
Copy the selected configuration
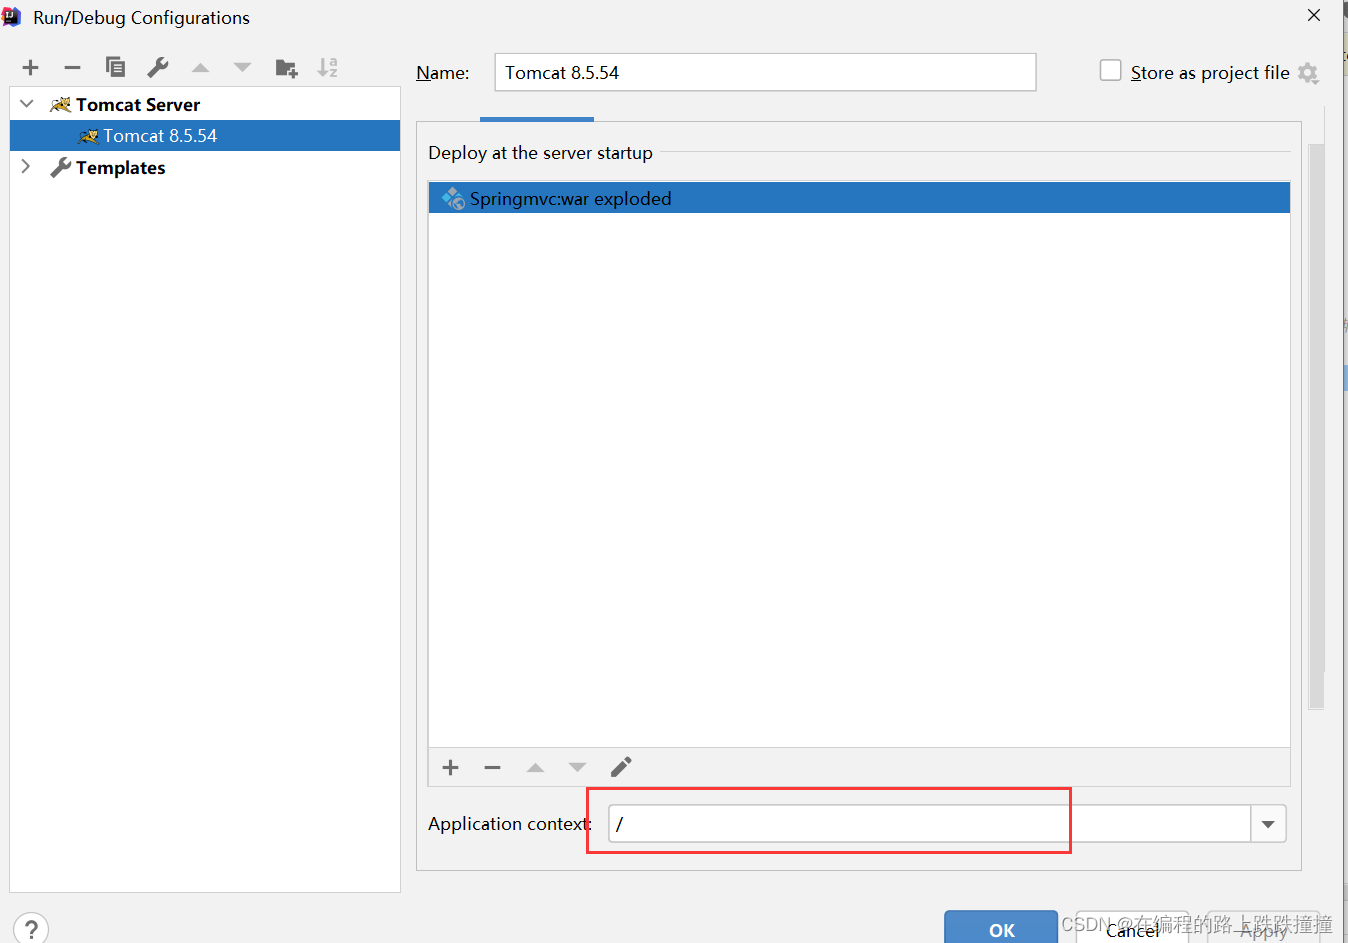pyautogui.click(x=115, y=67)
